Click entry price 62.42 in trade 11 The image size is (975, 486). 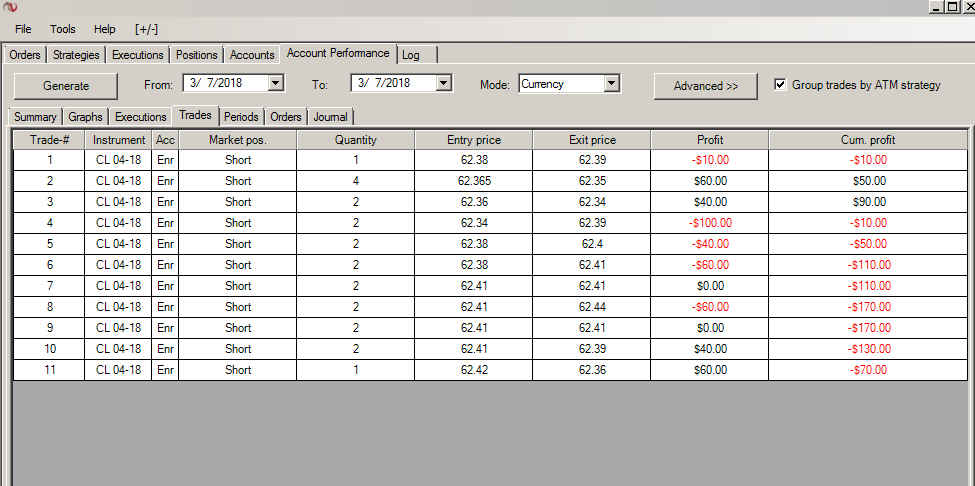(x=474, y=370)
